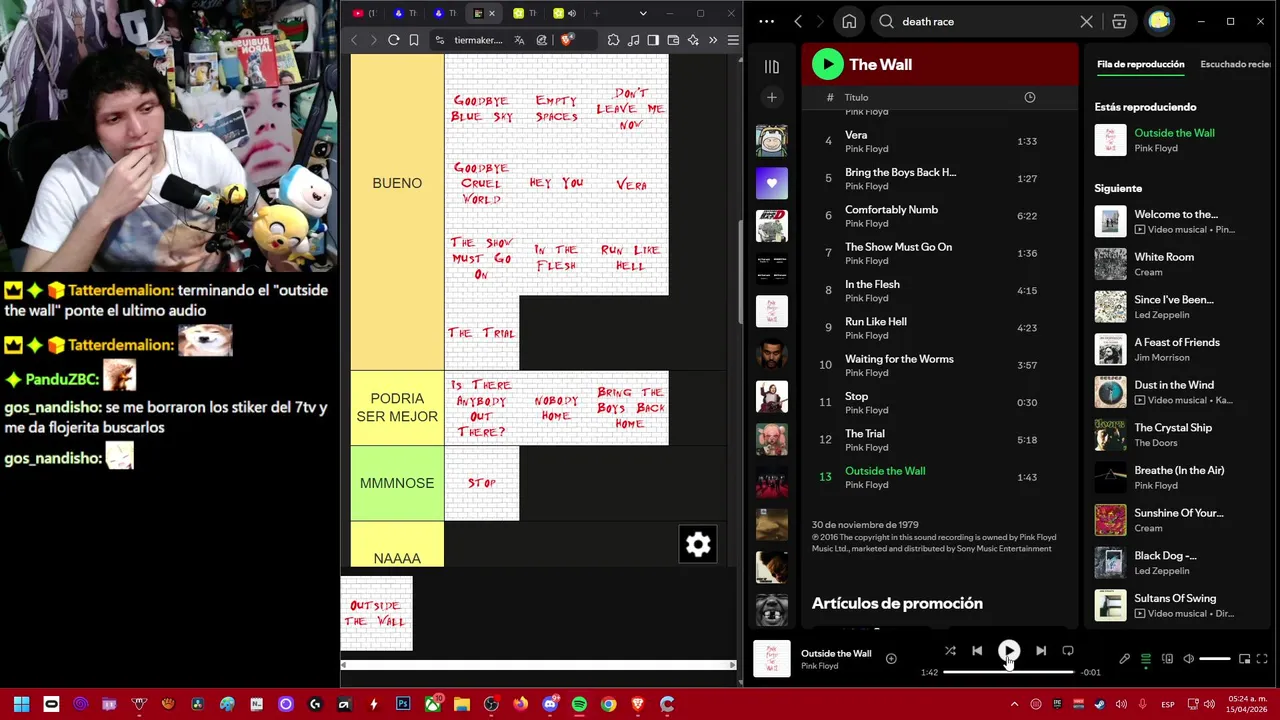Close the active tiermaker tab
The width and height of the screenshot is (1280, 720).
[x=492, y=13]
